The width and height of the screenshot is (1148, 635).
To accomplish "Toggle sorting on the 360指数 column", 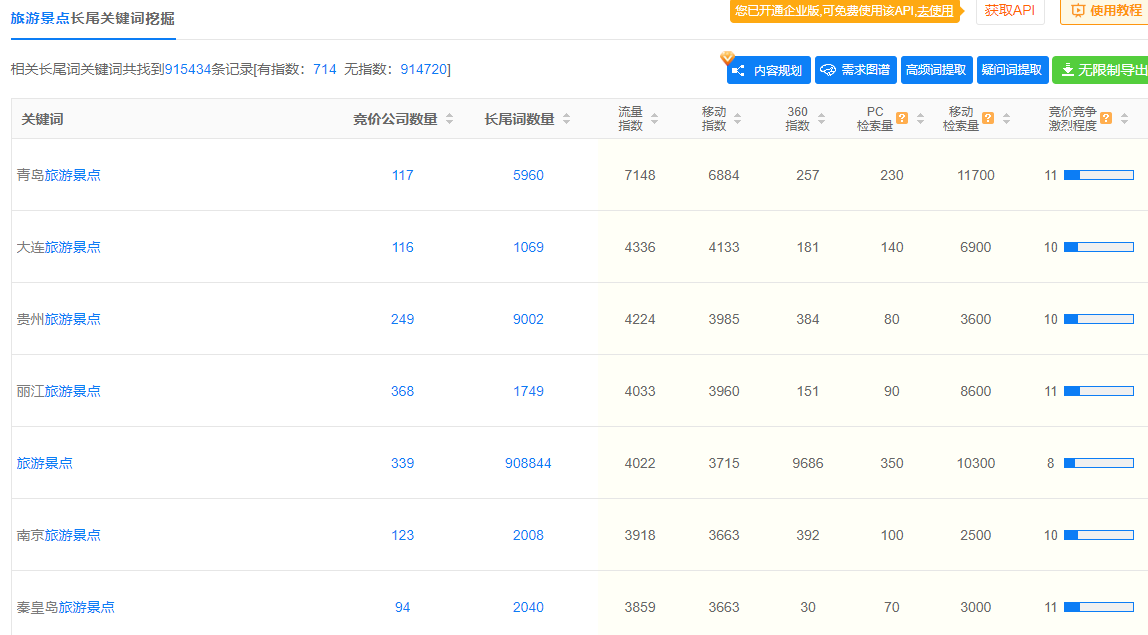I will 821,119.
